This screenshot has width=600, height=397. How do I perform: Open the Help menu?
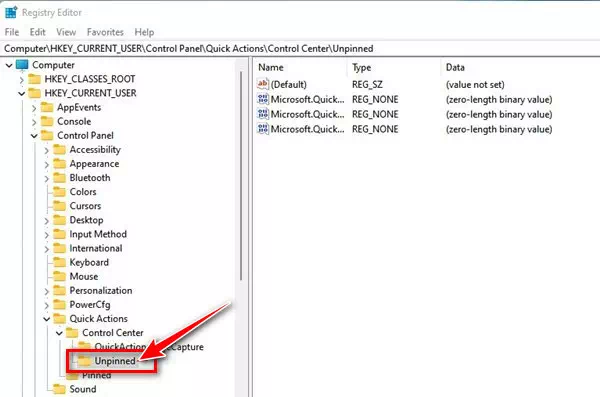click(x=144, y=32)
